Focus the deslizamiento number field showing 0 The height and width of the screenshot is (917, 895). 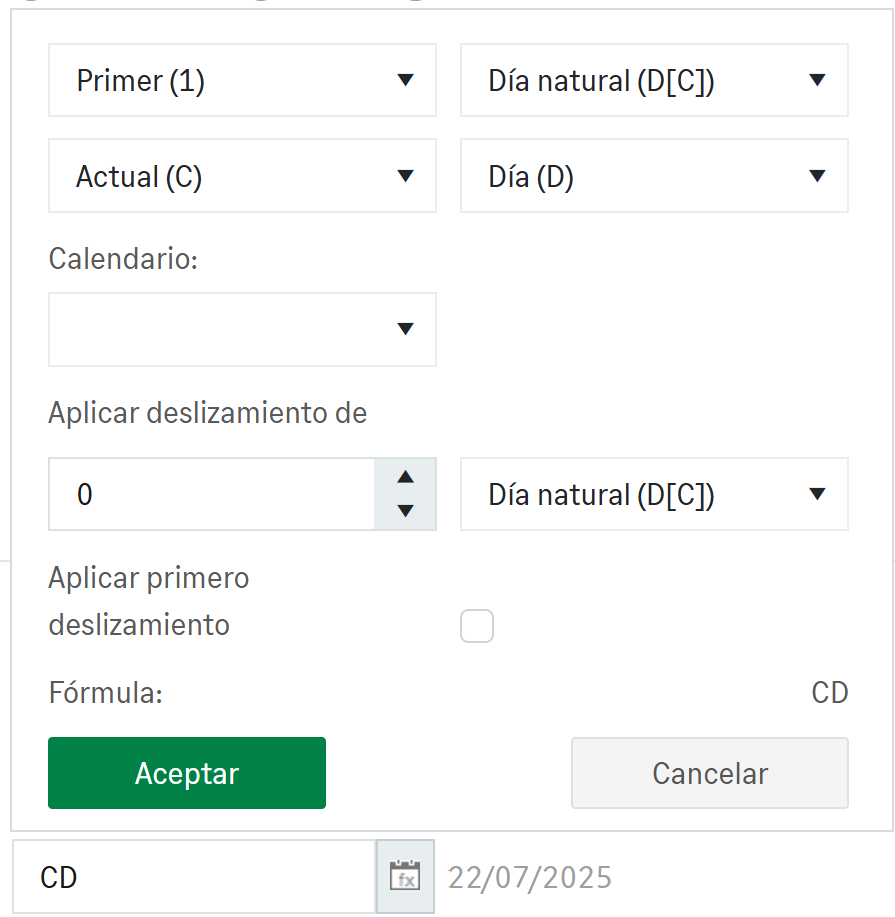[x=212, y=494]
